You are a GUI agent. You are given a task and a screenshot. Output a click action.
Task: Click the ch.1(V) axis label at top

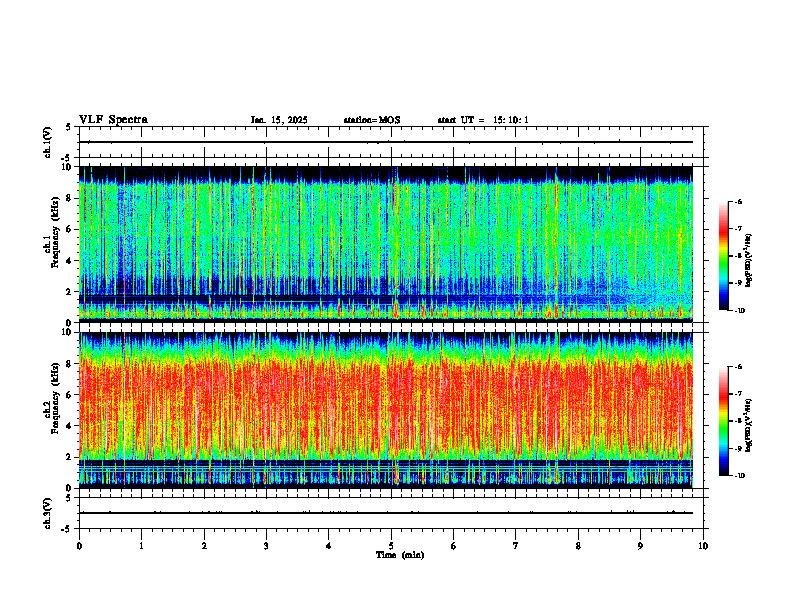click(48, 142)
